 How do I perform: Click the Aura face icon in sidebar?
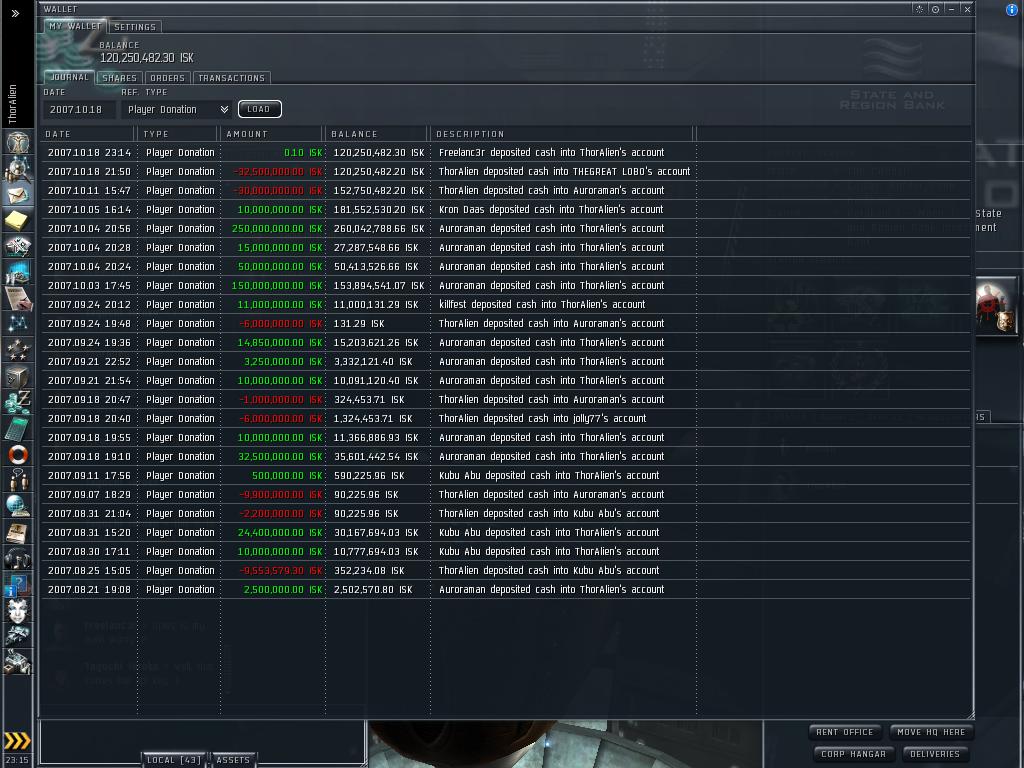18,611
